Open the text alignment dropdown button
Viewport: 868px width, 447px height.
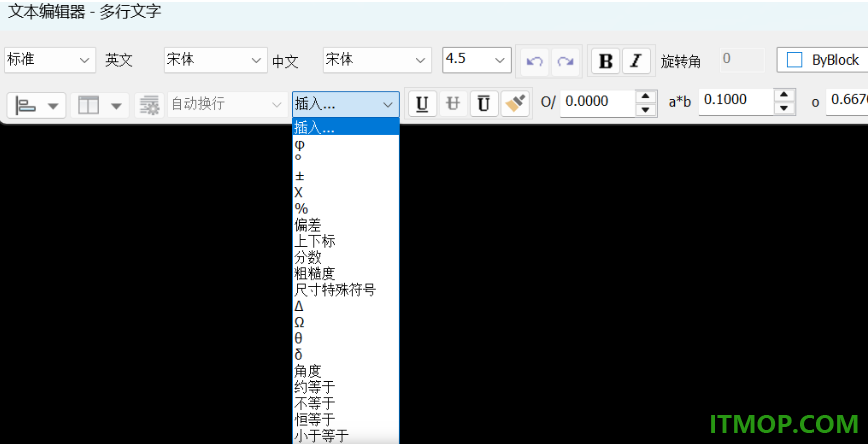pyautogui.click(x=37, y=105)
